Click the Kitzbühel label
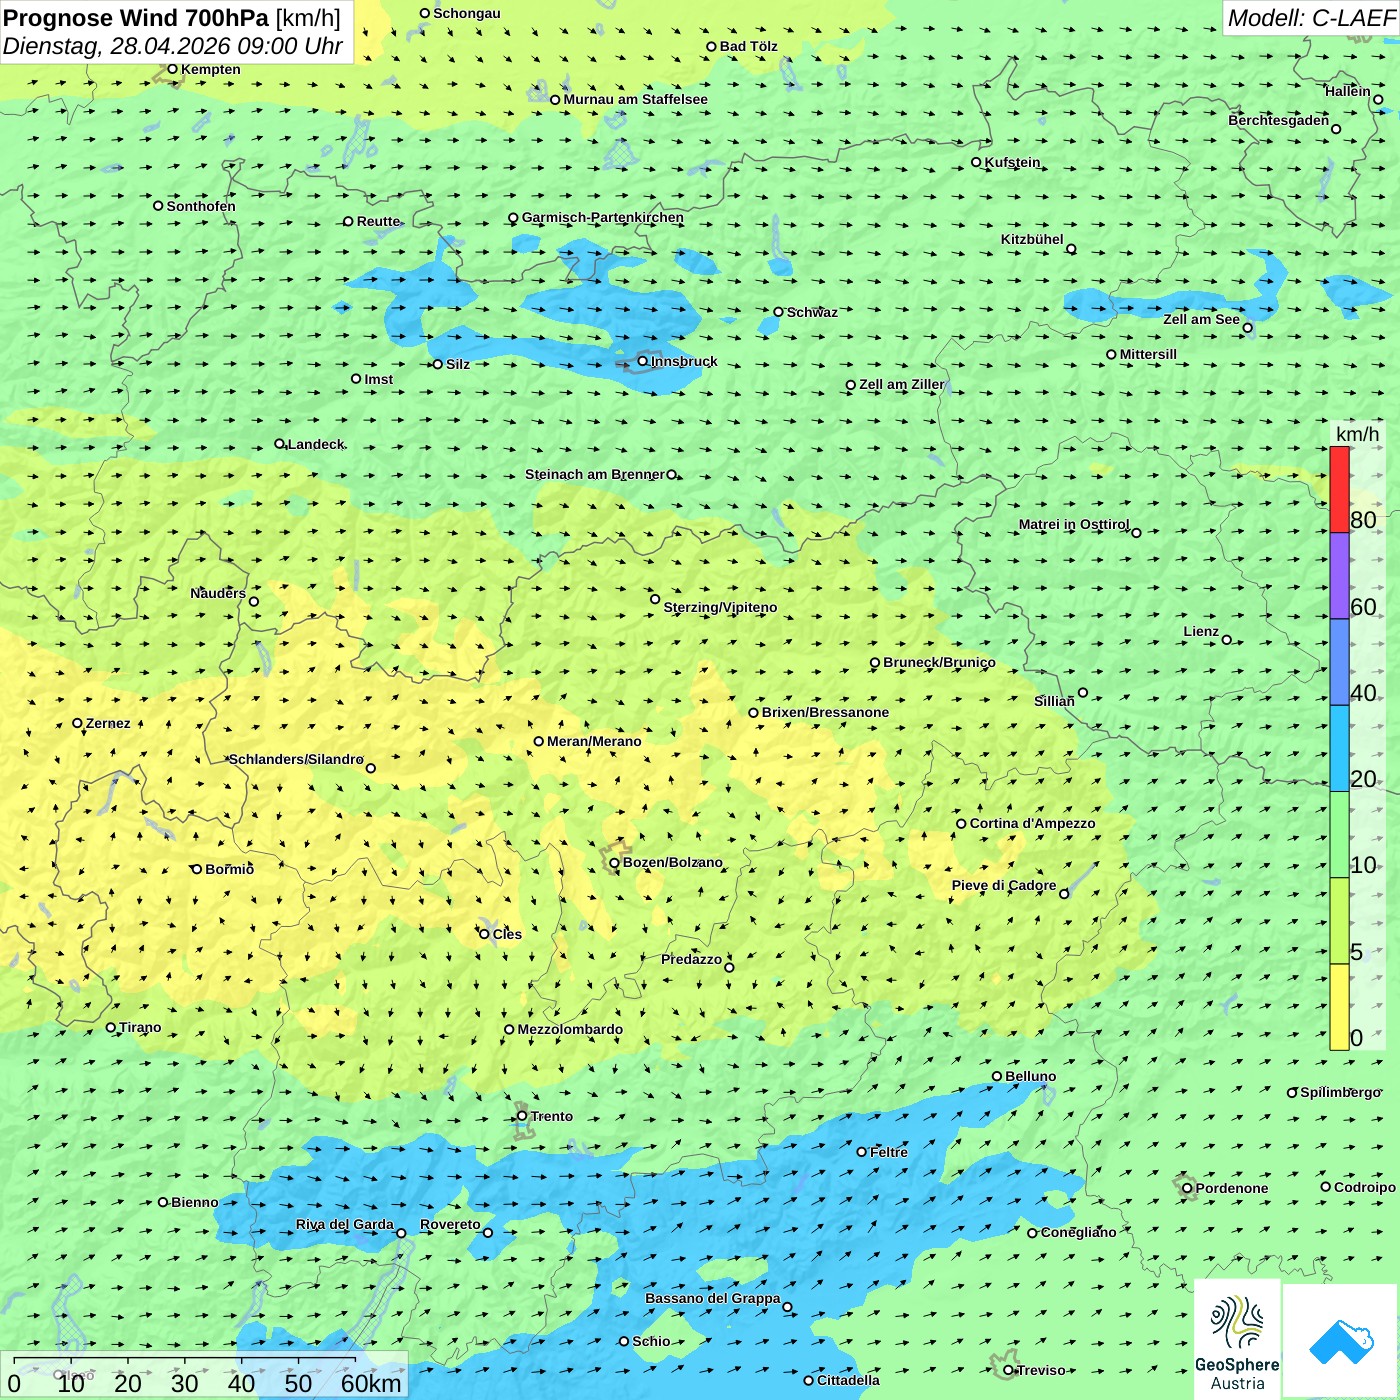This screenshot has width=1400, height=1400. pyautogui.click(x=1032, y=239)
